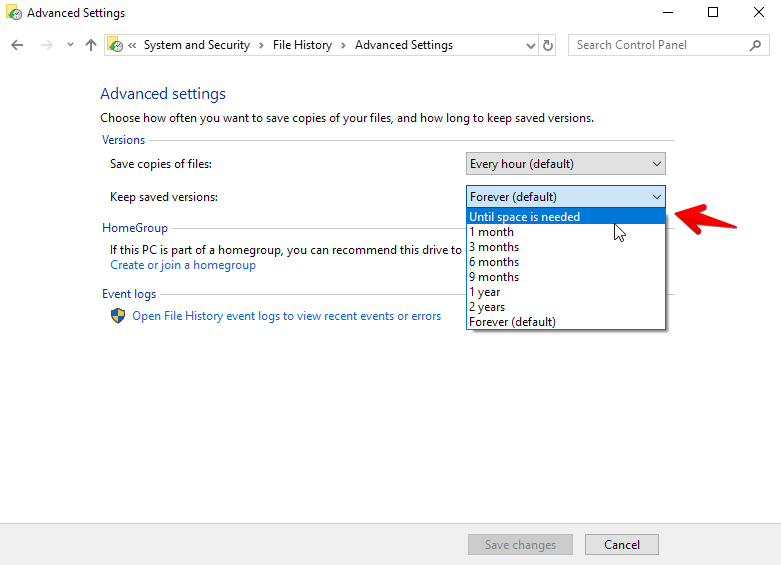Navigate to System and Security breadcrumb
The width and height of the screenshot is (781, 565).
197,45
